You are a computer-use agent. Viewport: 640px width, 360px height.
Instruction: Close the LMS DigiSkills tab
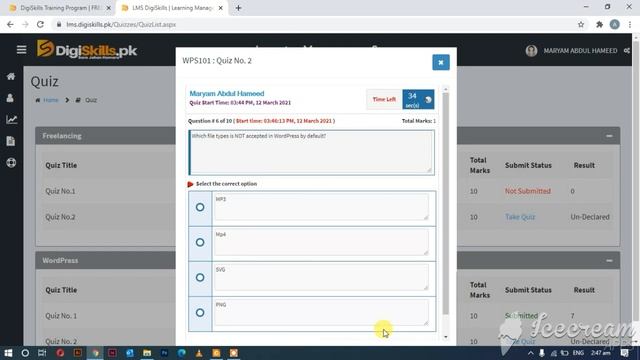point(221,8)
